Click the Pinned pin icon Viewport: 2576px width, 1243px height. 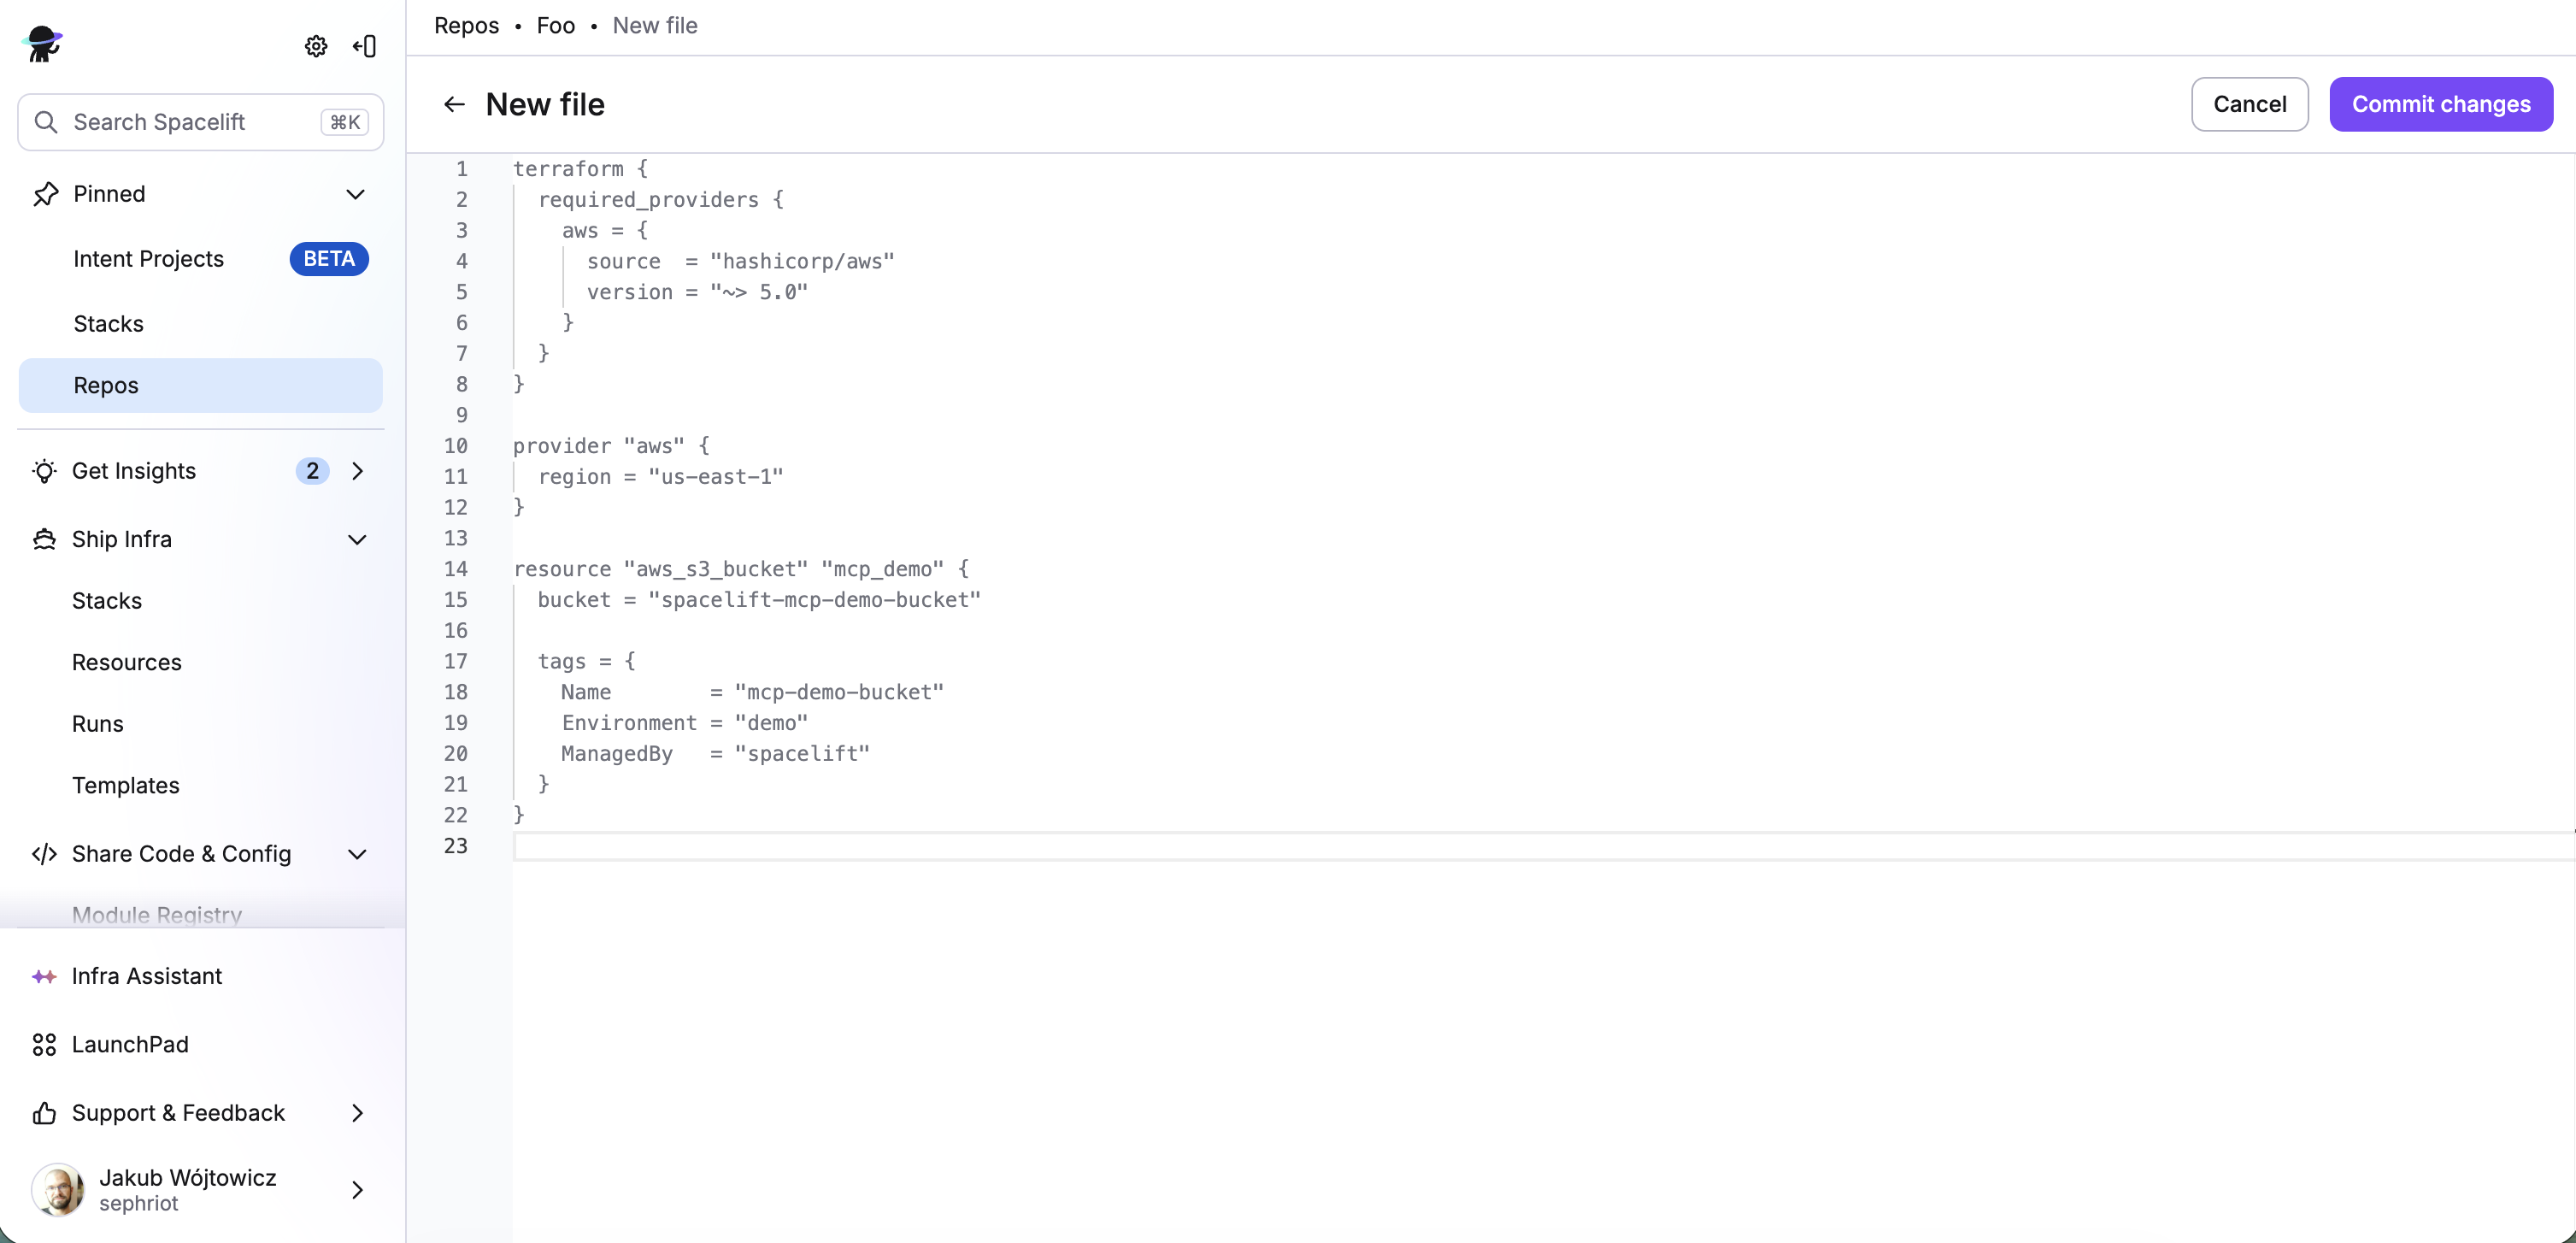click(45, 193)
